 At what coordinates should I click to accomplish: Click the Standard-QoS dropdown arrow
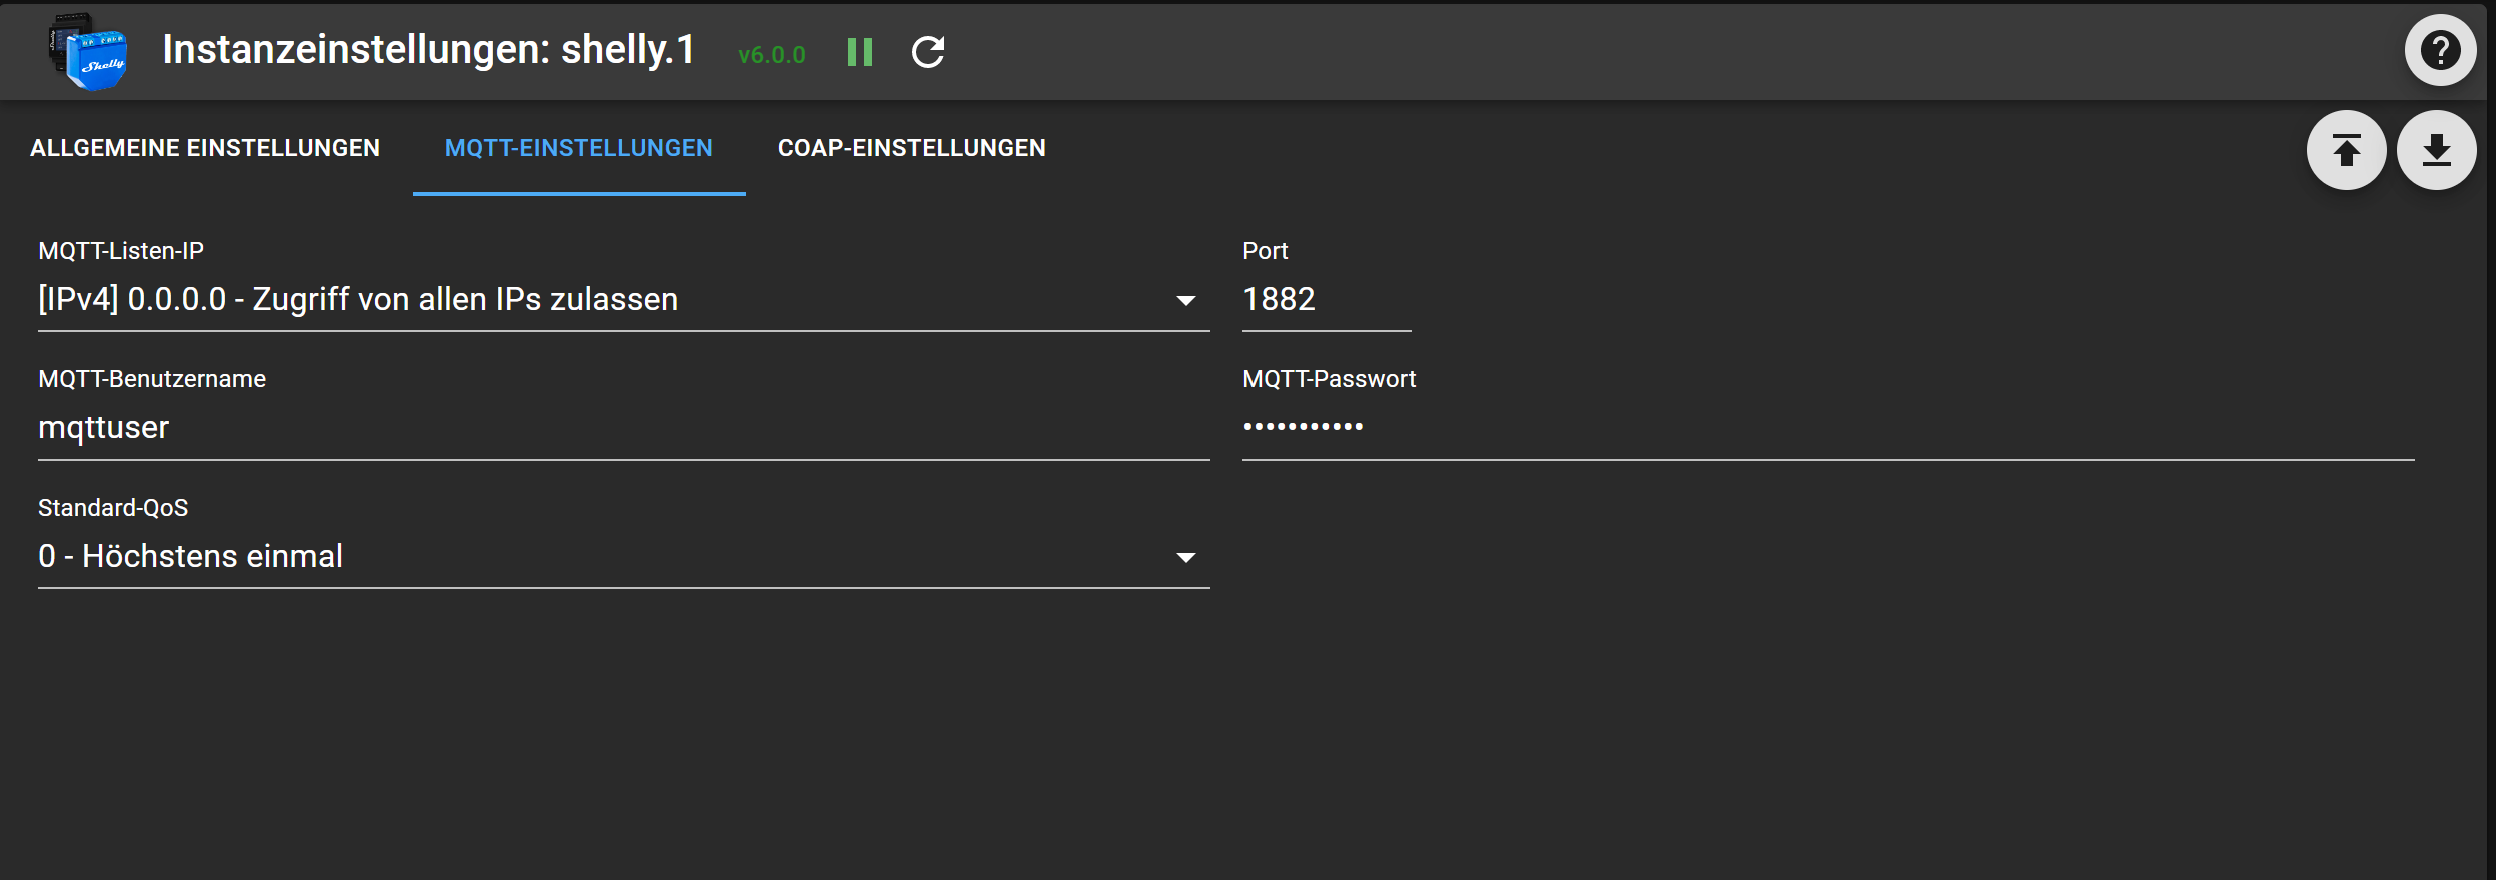pos(1185,557)
